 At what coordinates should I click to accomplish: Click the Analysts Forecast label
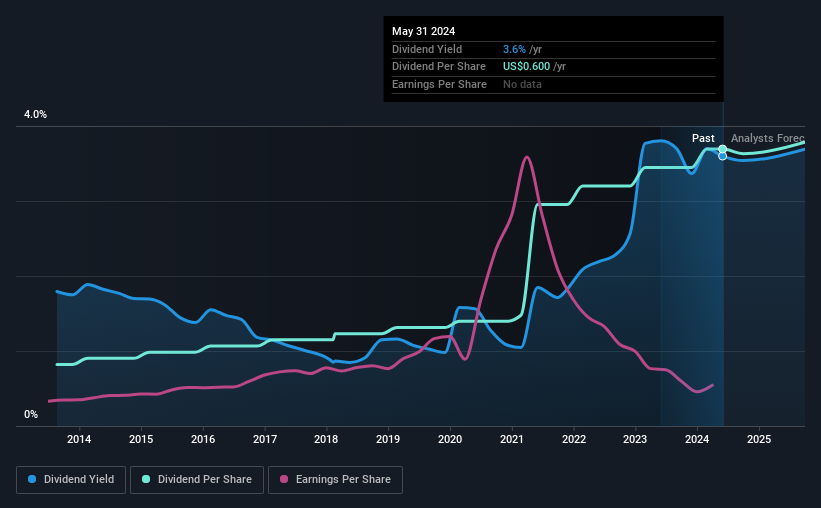tap(768, 138)
